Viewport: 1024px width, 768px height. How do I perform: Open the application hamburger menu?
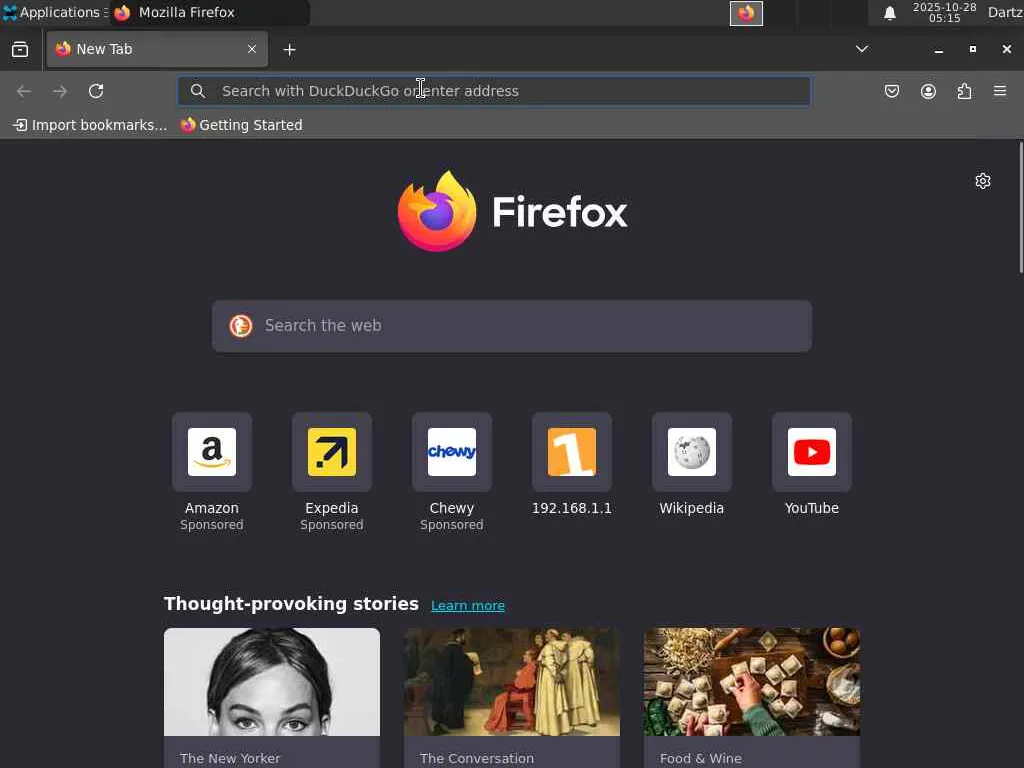click(x=1000, y=91)
